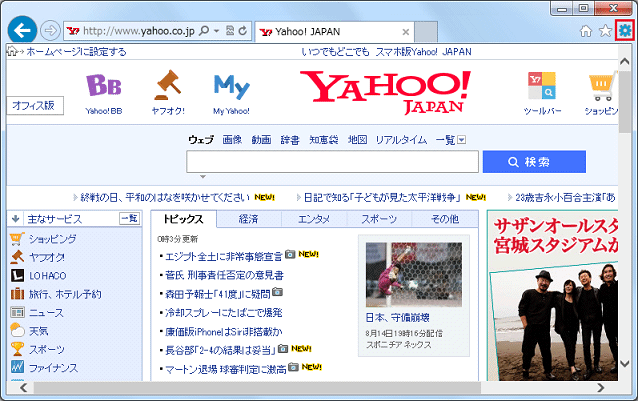Click the オフィス版 button

(x=35, y=106)
